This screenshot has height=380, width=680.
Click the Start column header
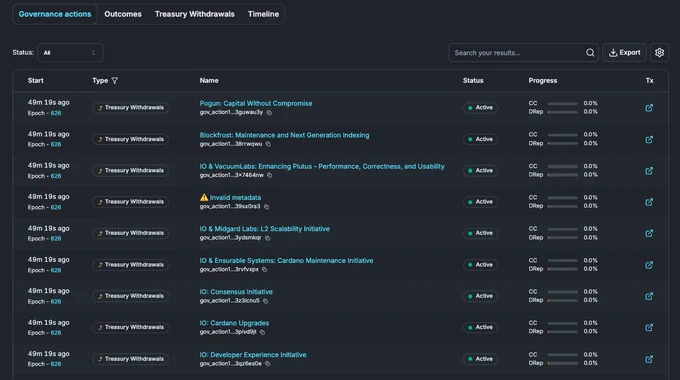tap(36, 81)
